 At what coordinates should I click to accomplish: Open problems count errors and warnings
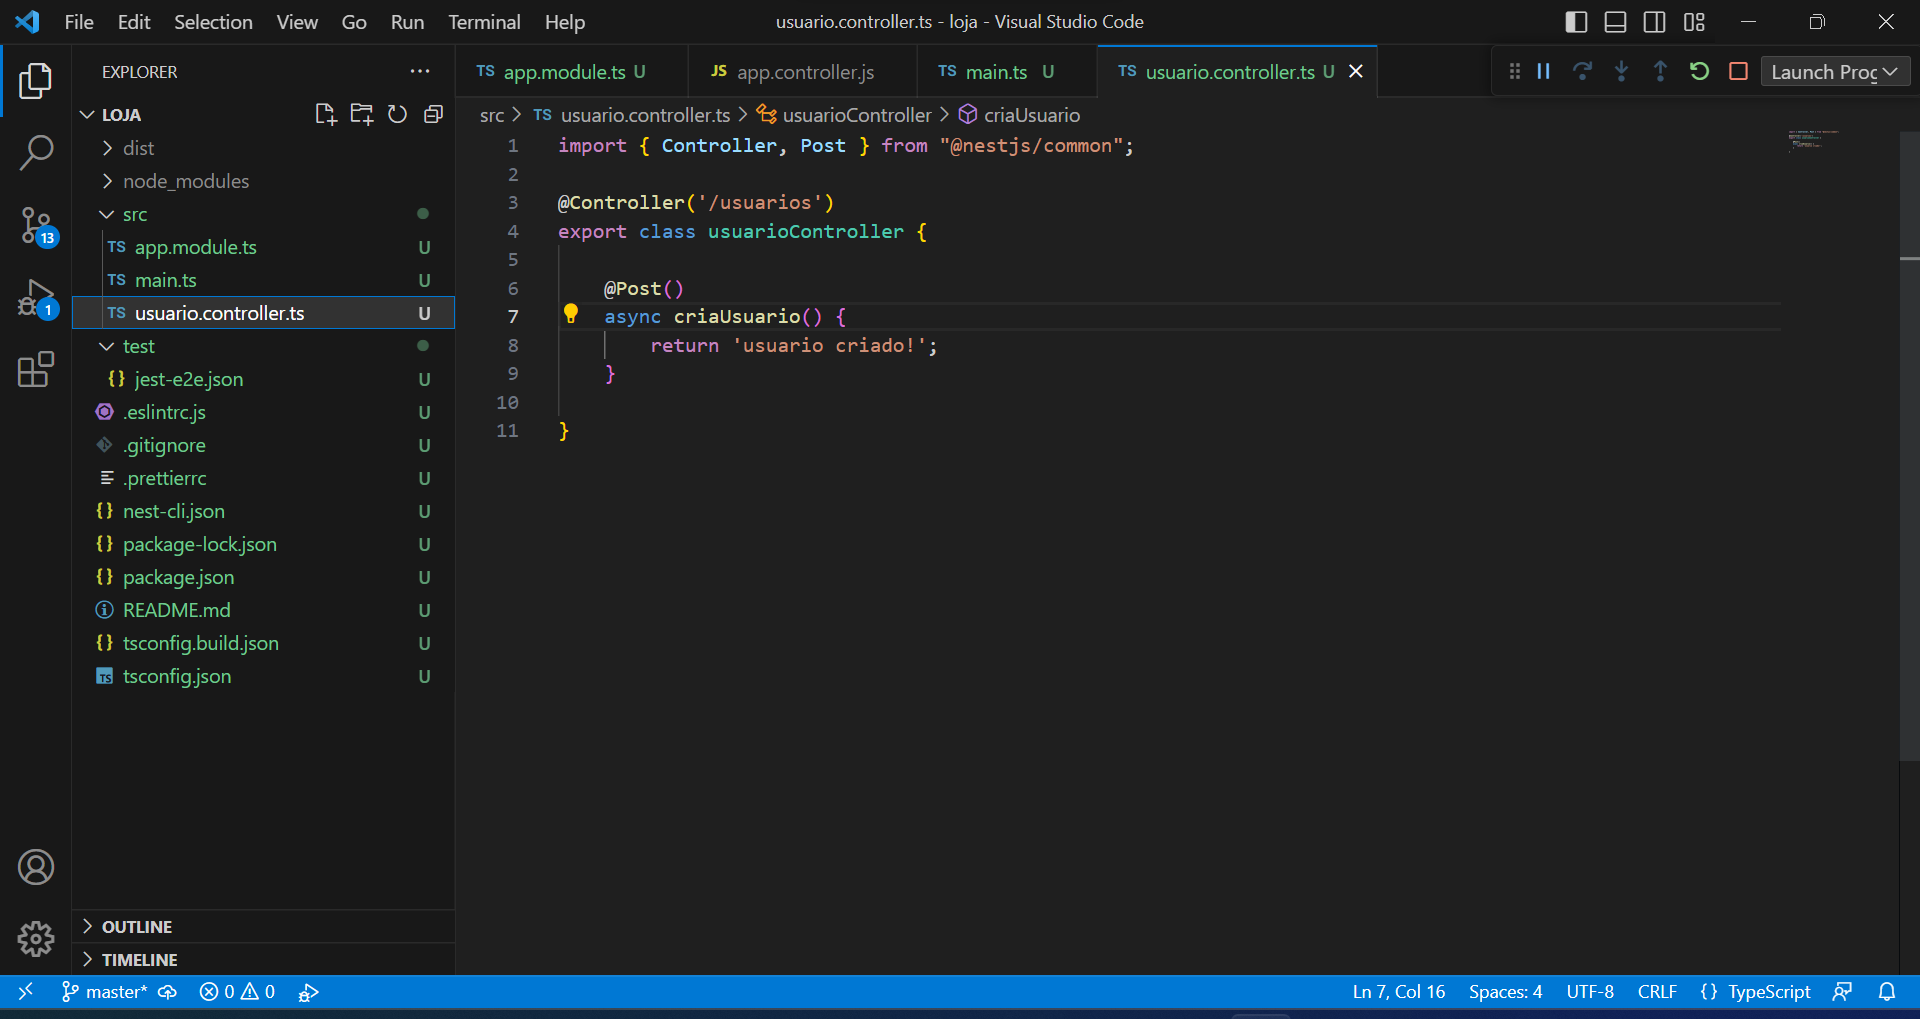pyautogui.click(x=237, y=991)
